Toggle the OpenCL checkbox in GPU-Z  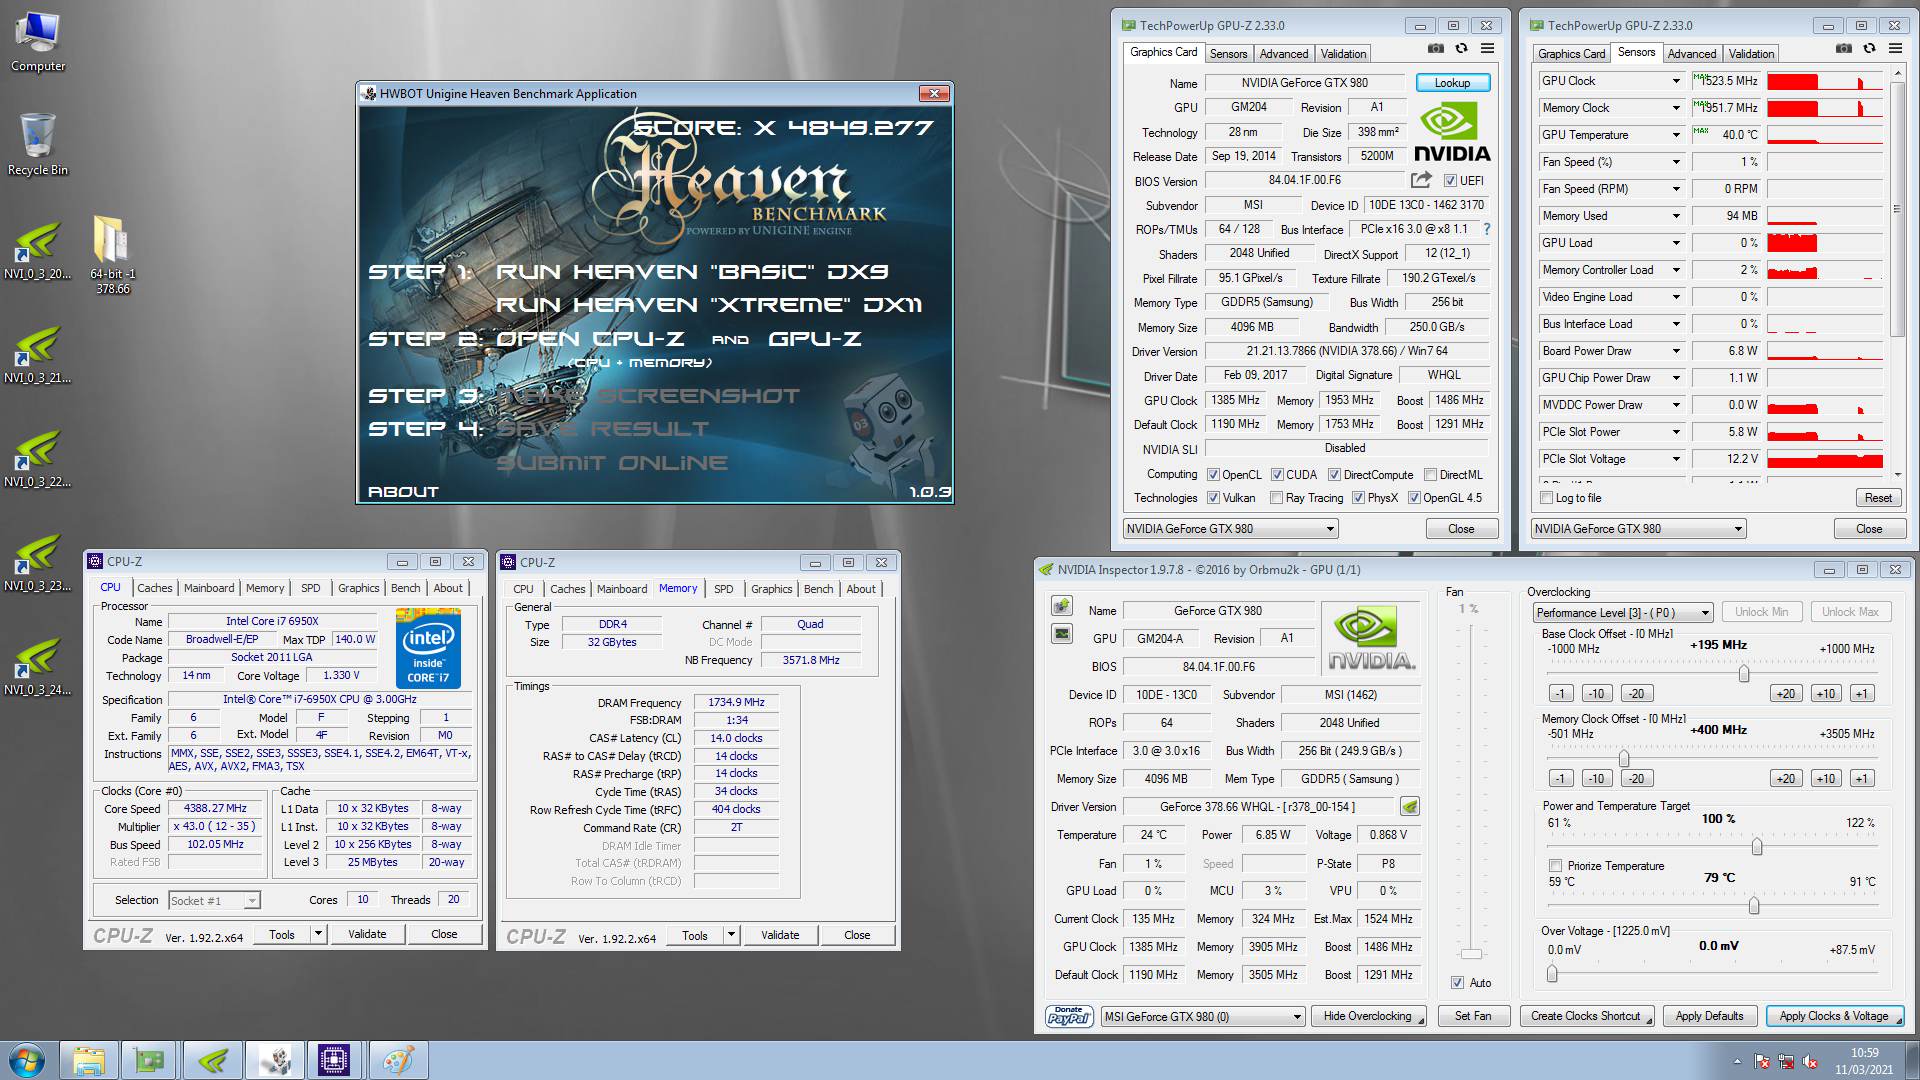click(1213, 475)
